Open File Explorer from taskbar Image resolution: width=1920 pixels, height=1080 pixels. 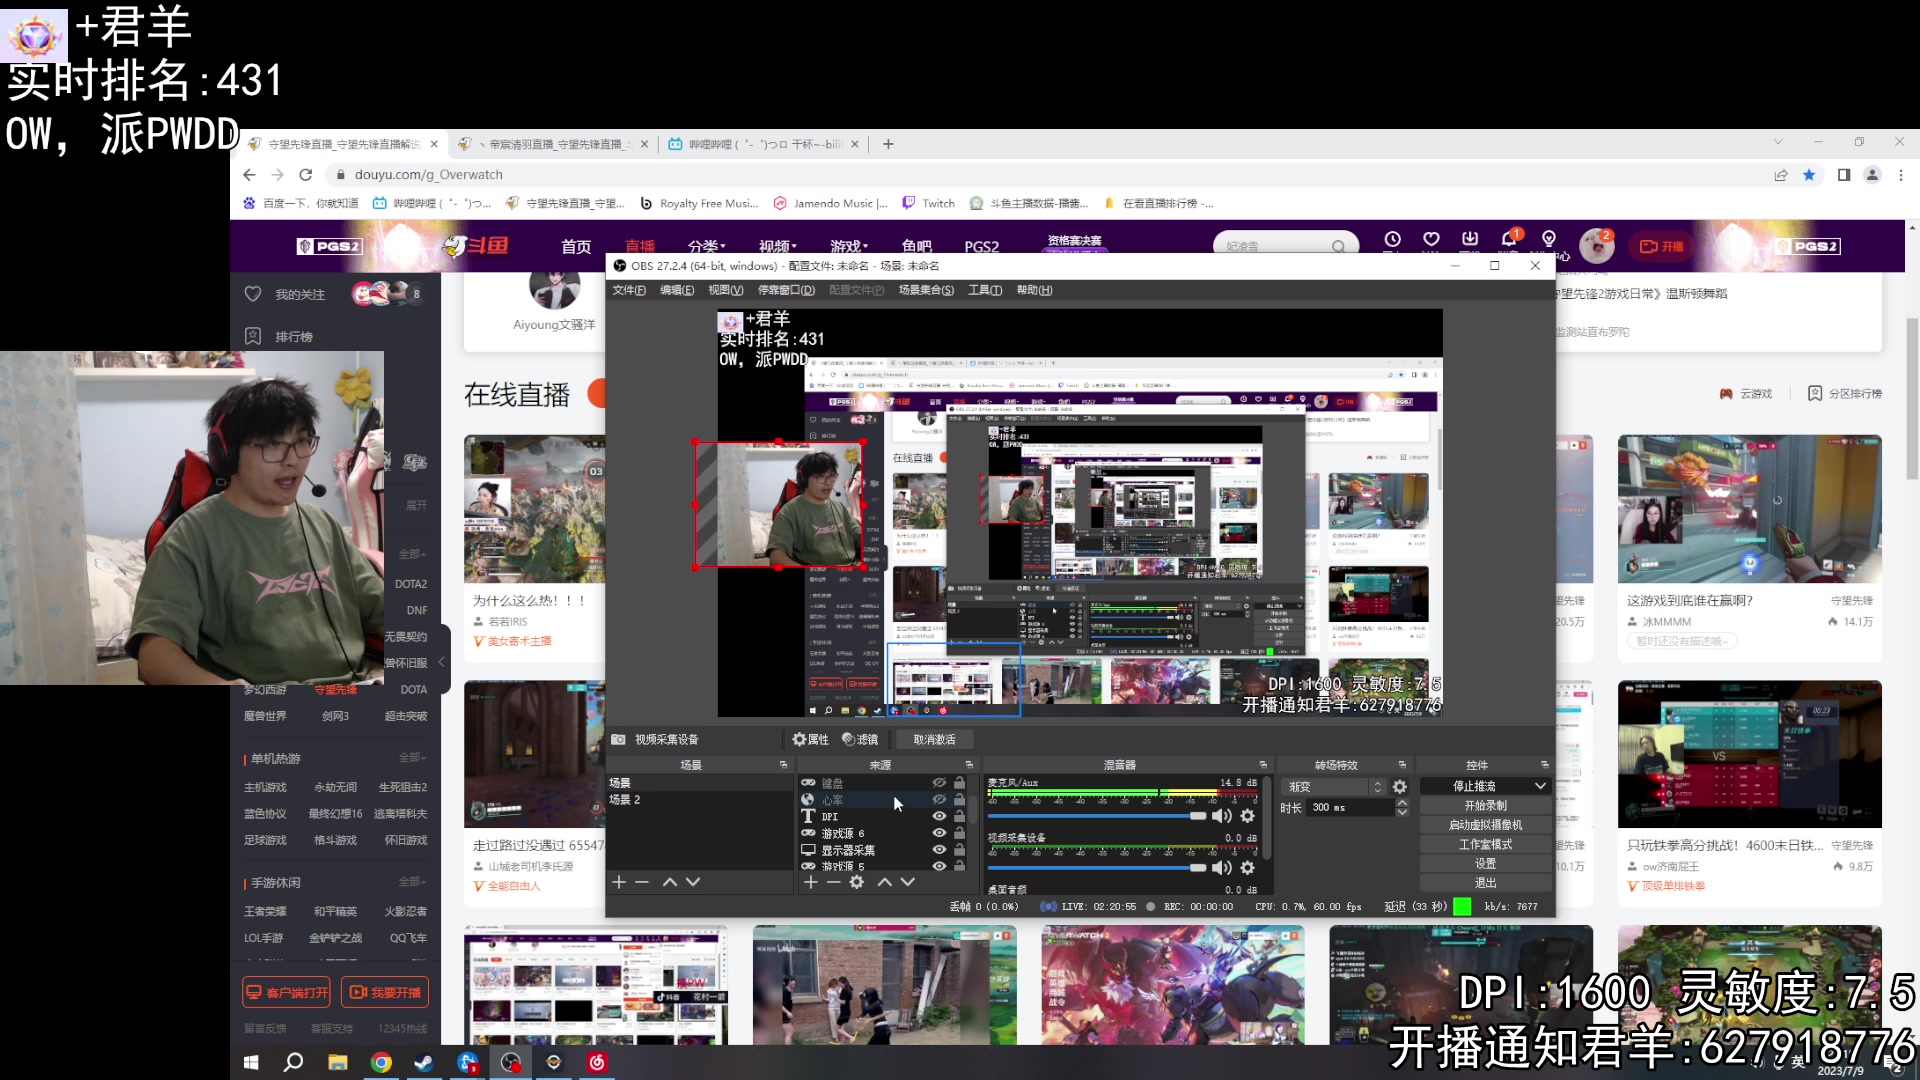tap(337, 1062)
